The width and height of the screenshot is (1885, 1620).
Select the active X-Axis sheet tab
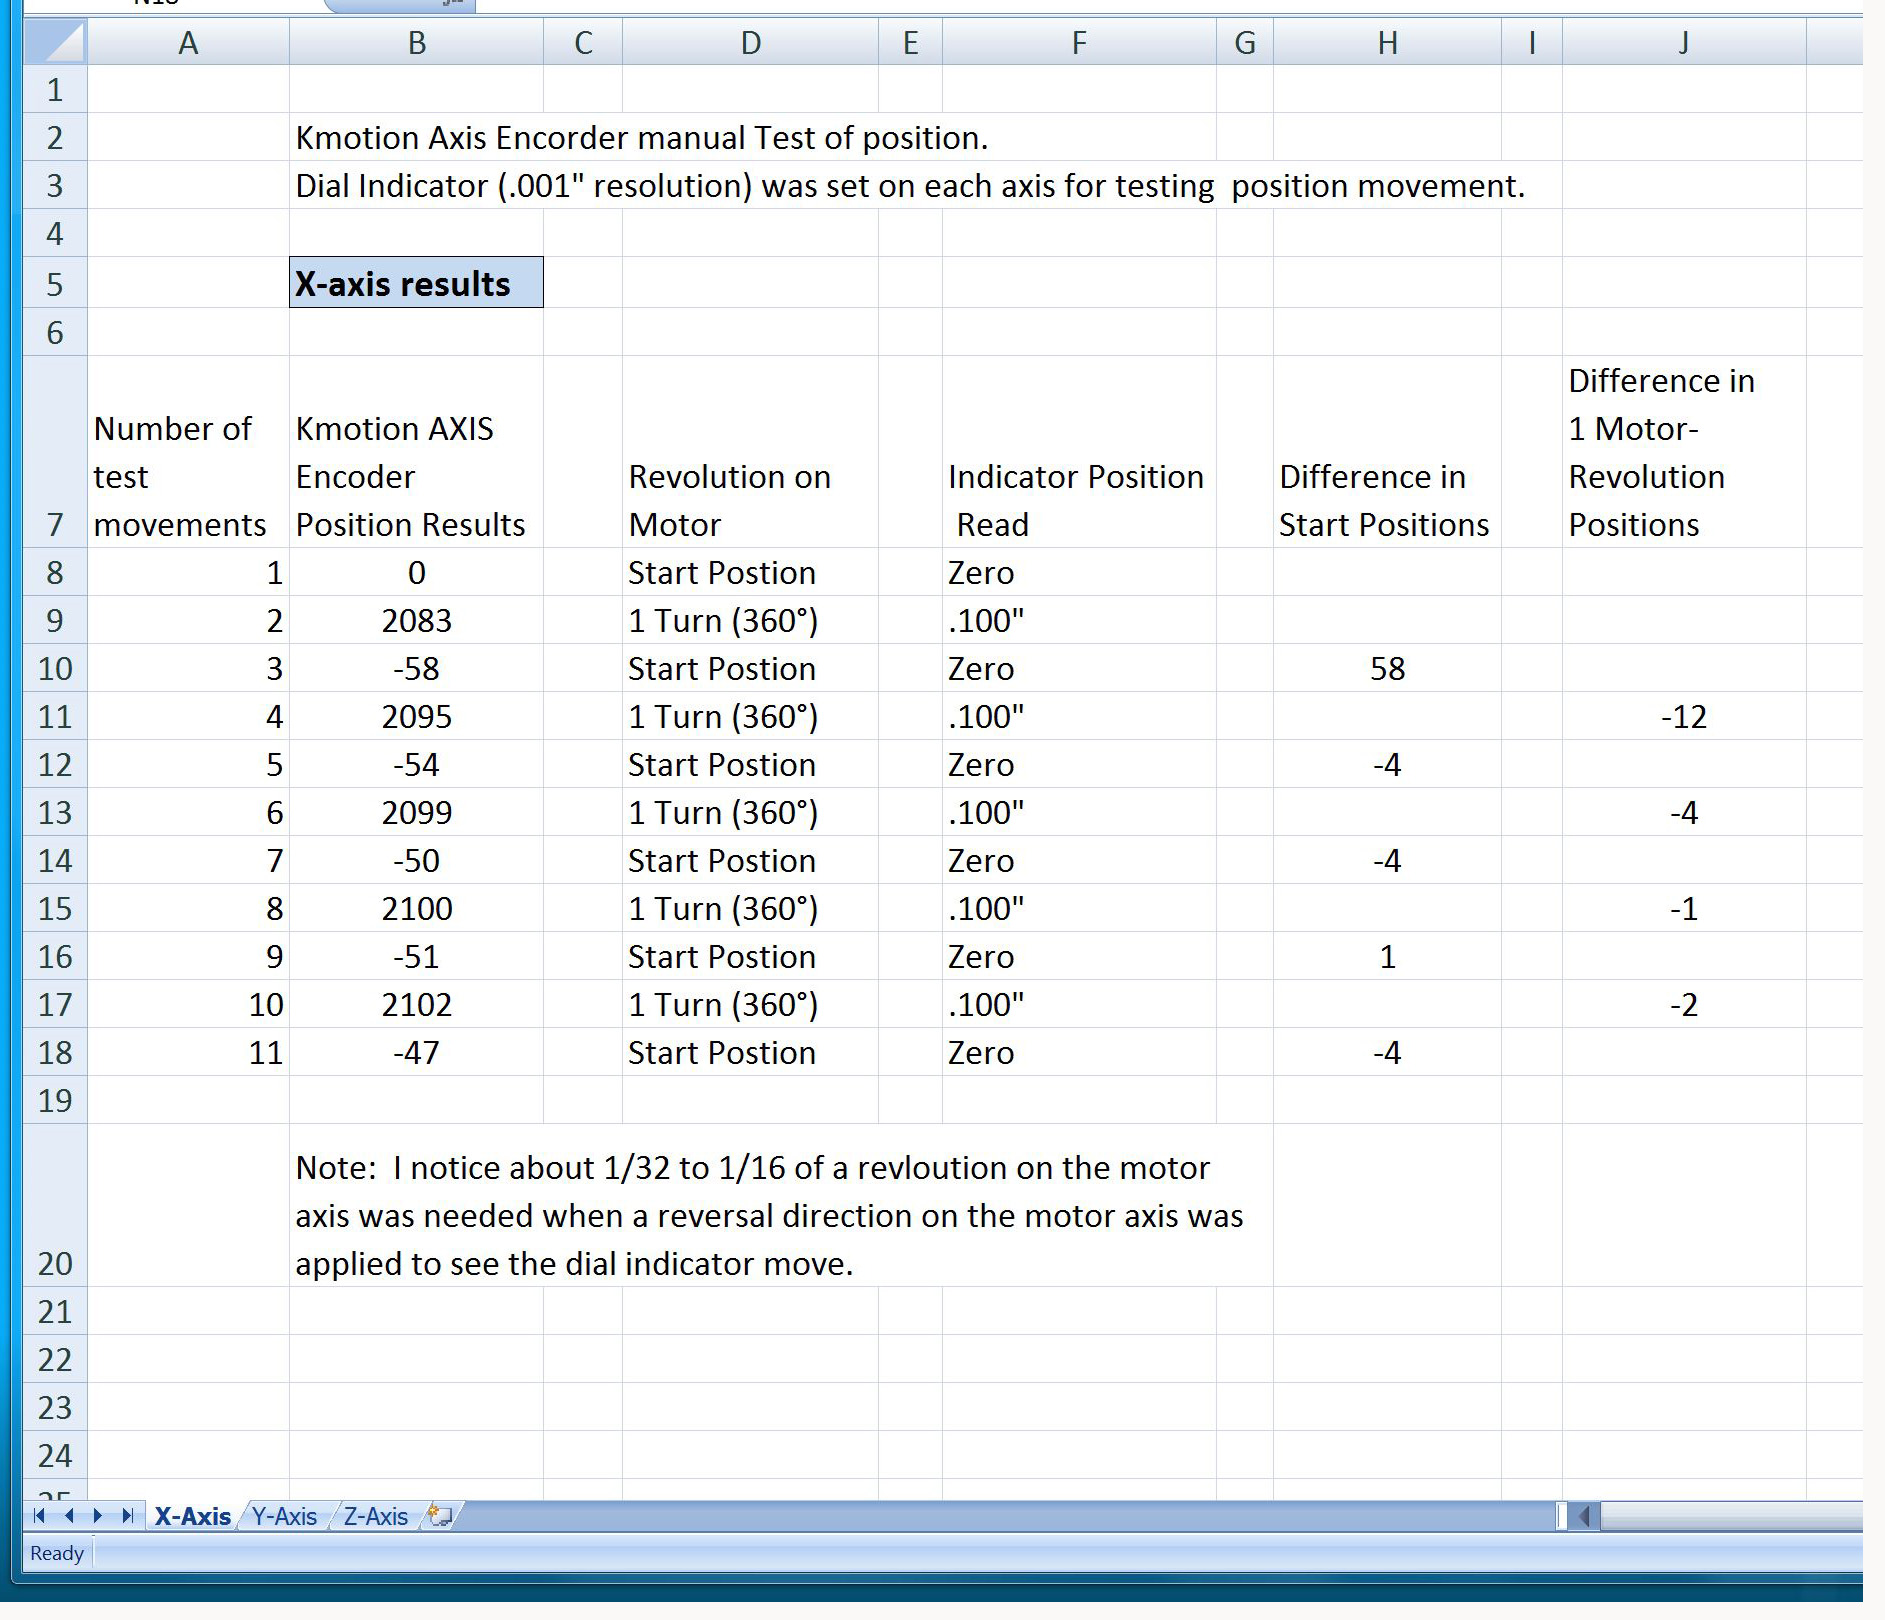coord(192,1516)
